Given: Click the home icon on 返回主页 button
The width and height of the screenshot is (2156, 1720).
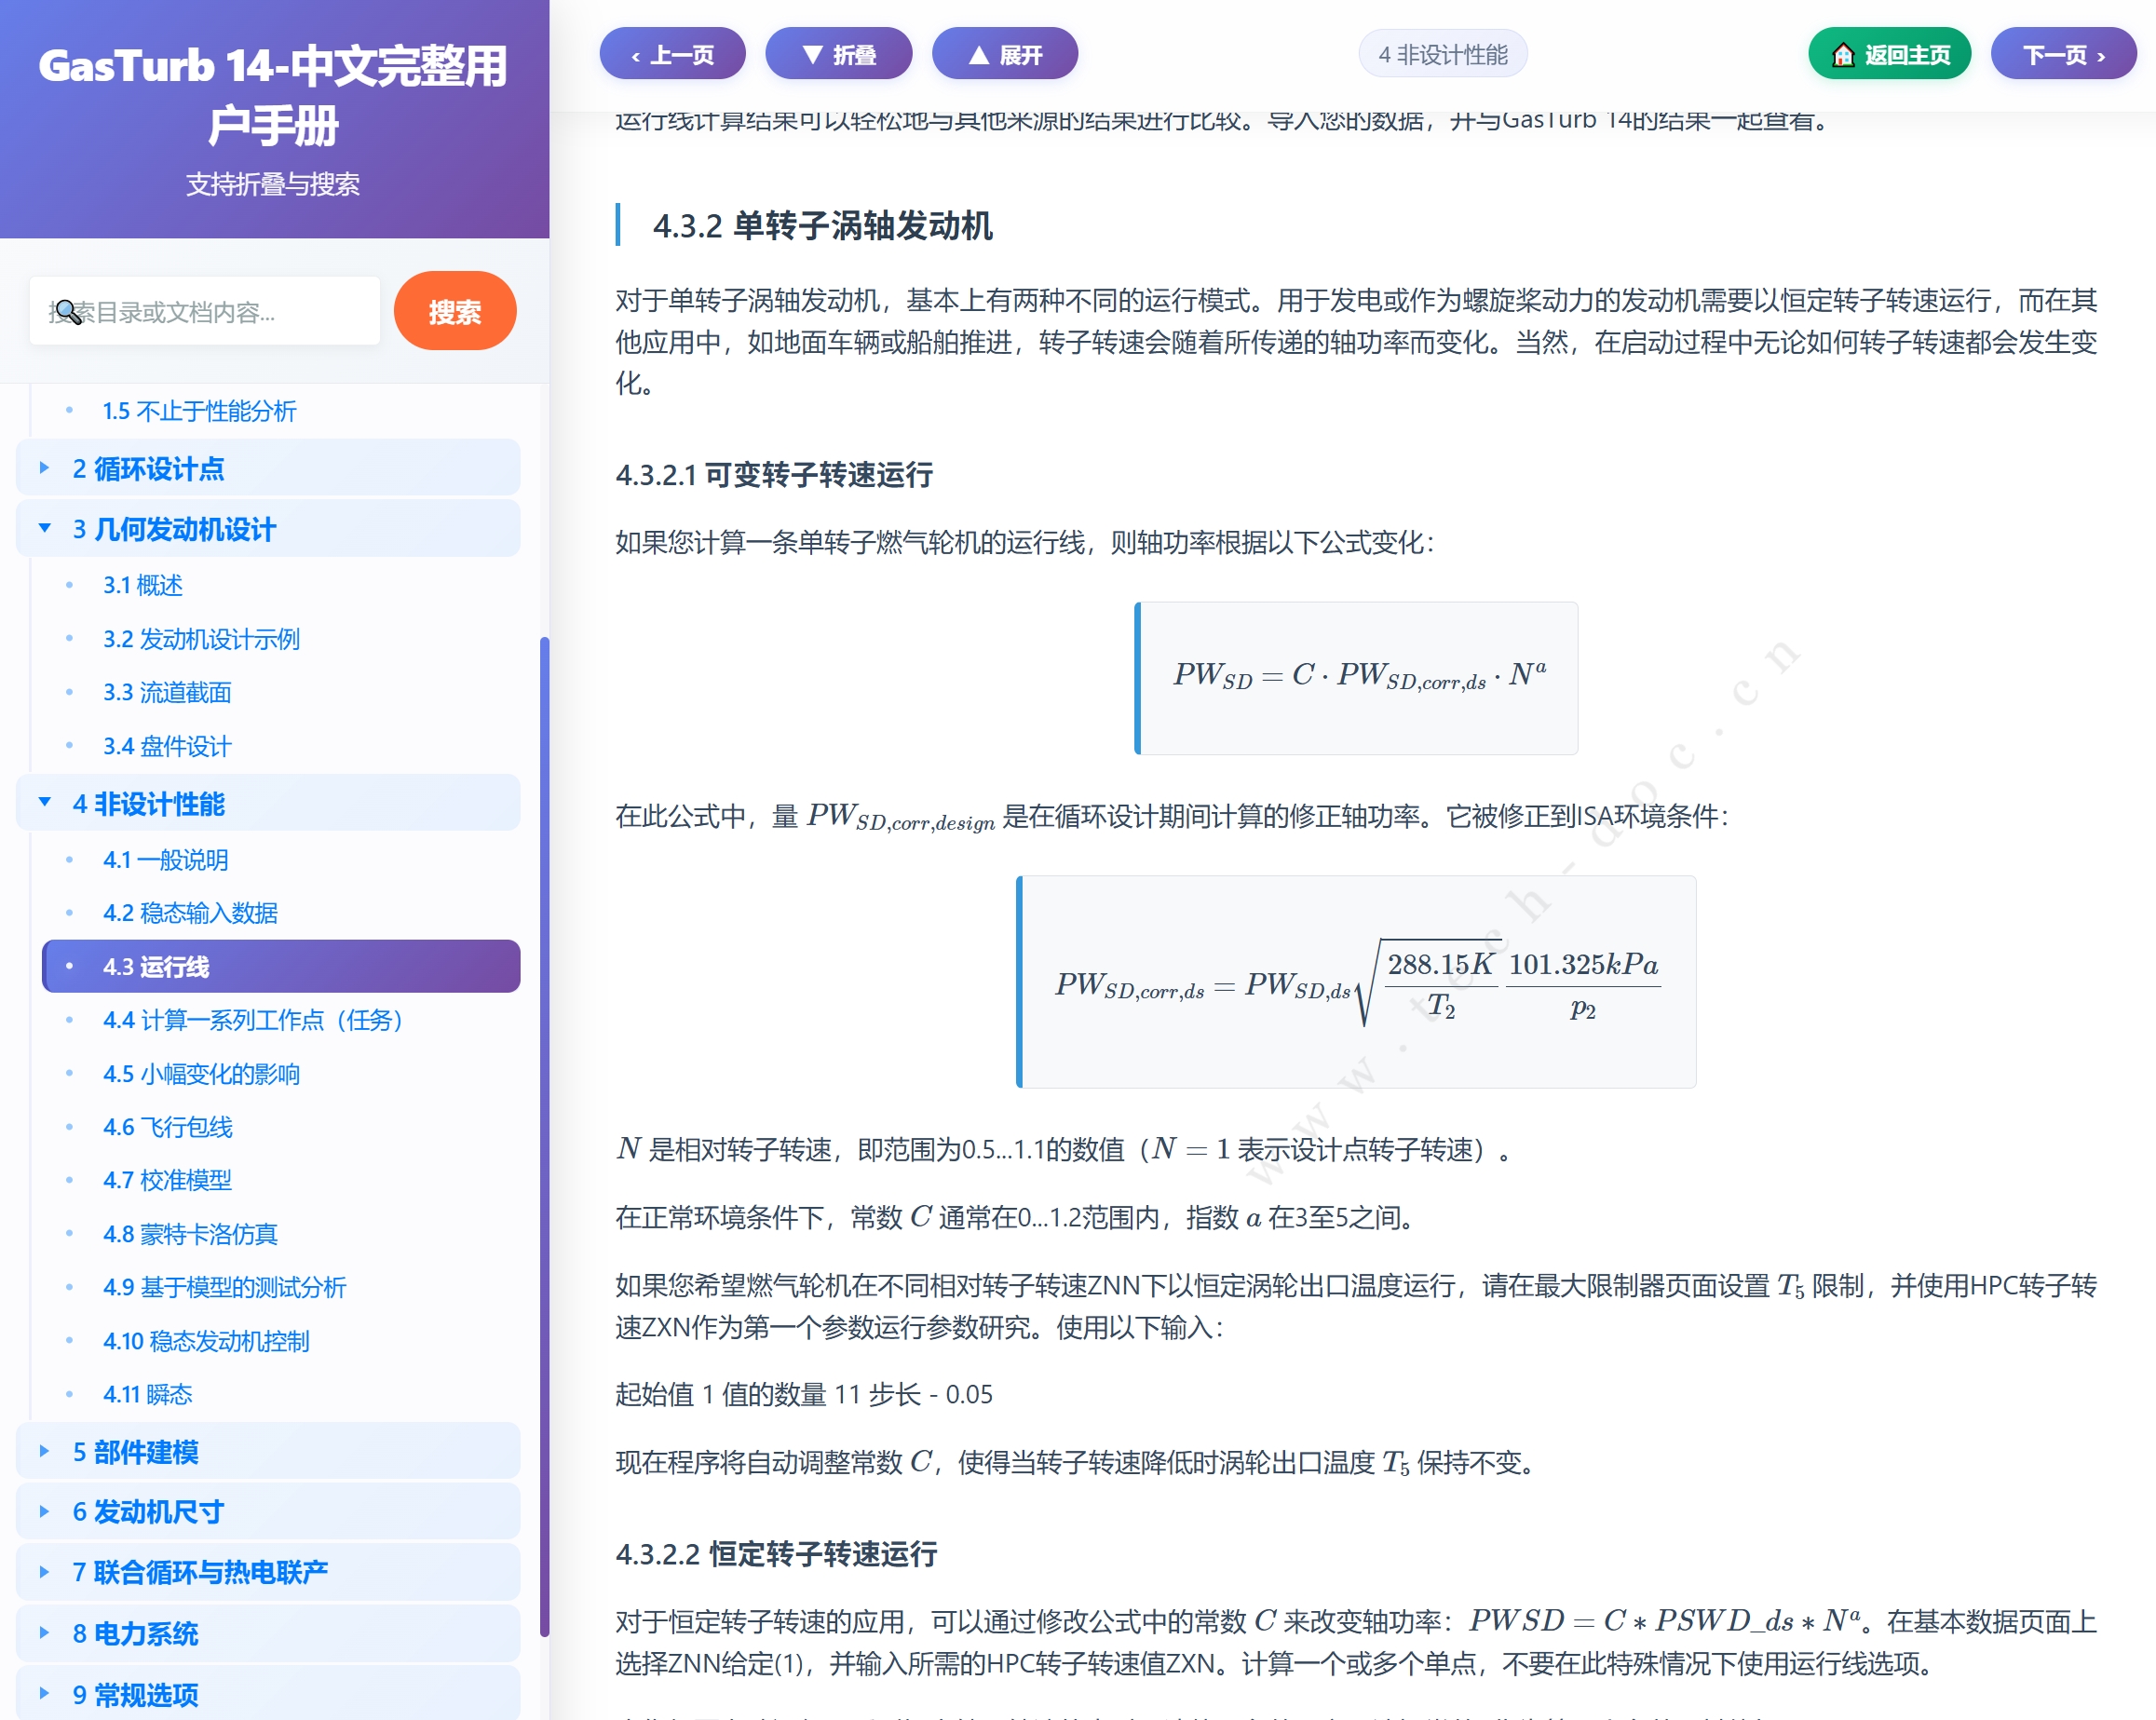Looking at the screenshot, I should point(1843,55).
